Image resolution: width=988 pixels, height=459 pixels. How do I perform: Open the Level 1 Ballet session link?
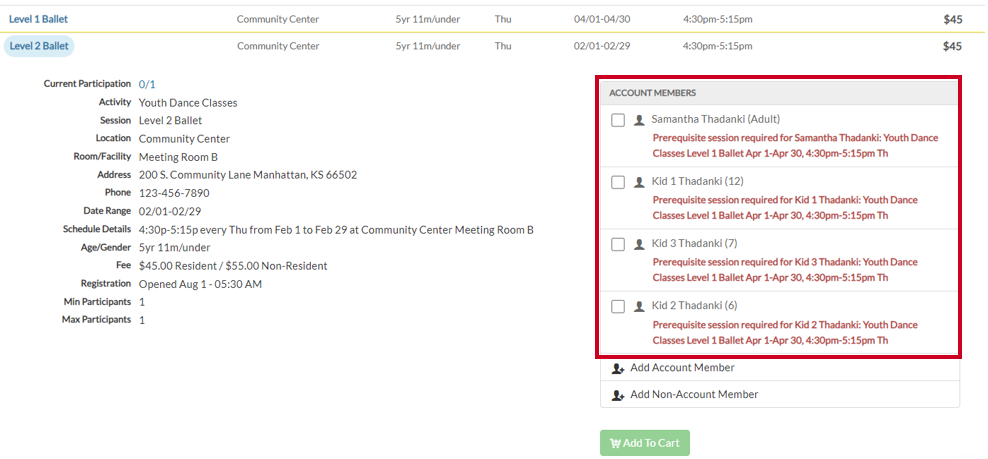pyautogui.click(x=38, y=19)
